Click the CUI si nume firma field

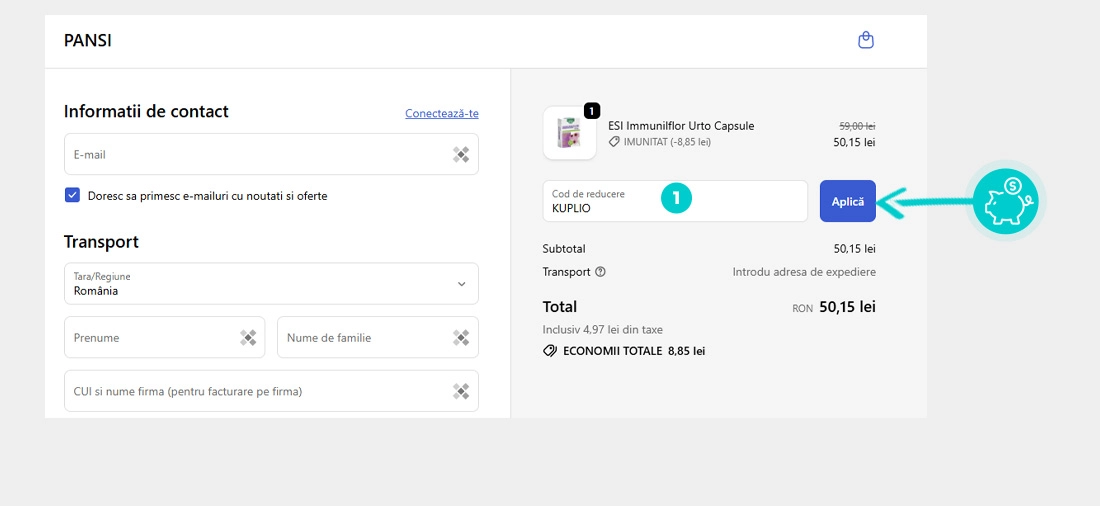(x=255, y=391)
